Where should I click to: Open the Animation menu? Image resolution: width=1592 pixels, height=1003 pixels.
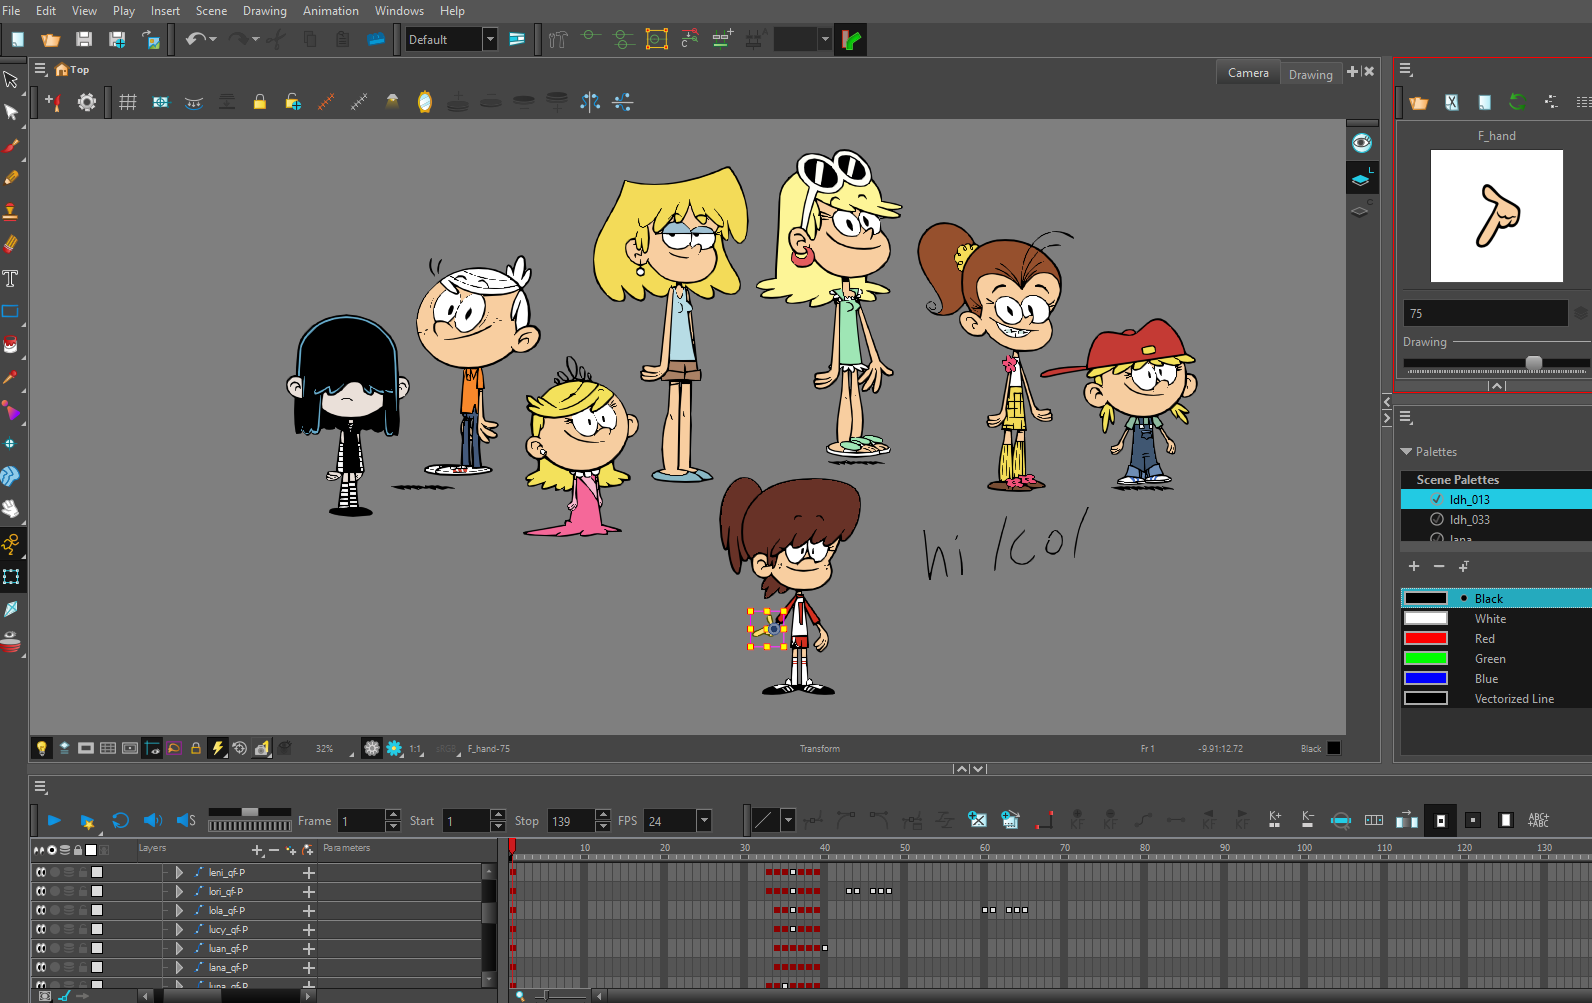point(330,11)
